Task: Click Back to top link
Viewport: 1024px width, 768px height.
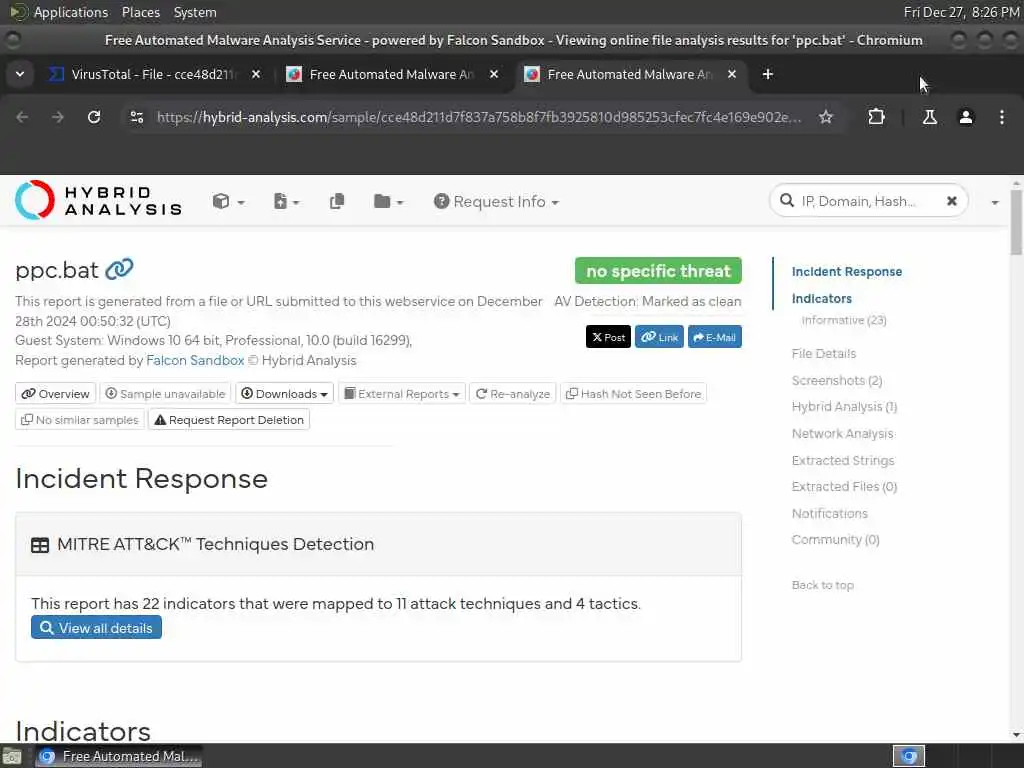Action: pyautogui.click(x=822, y=585)
